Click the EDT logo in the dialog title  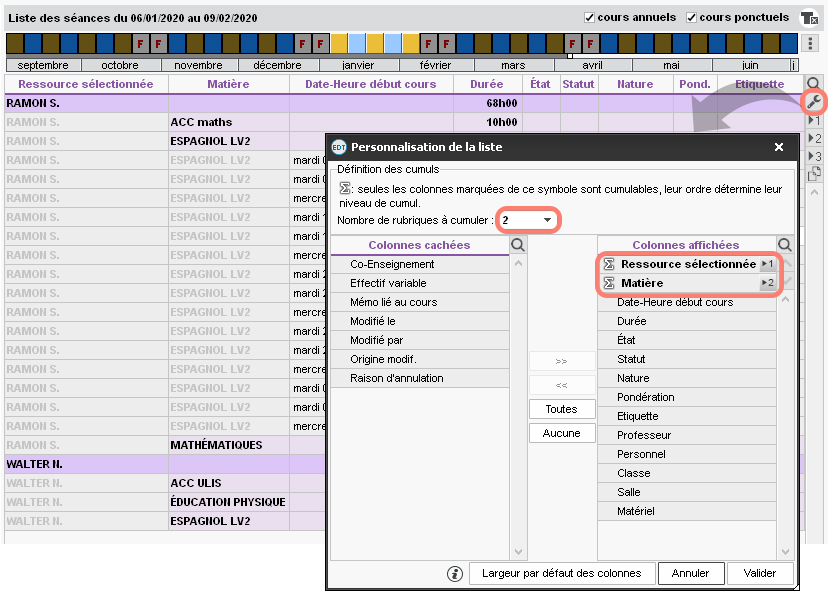pyautogui.click(x=339, y=147)
